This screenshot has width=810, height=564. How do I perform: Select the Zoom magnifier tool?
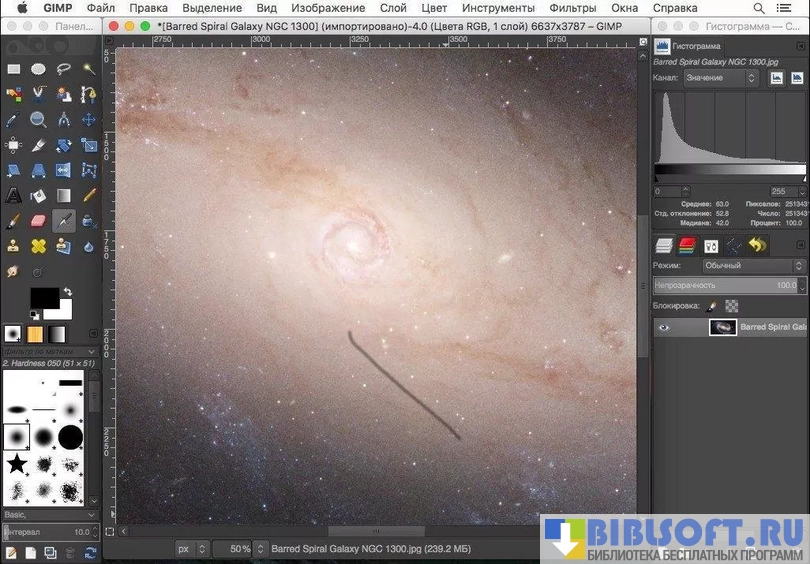point(38,120)
